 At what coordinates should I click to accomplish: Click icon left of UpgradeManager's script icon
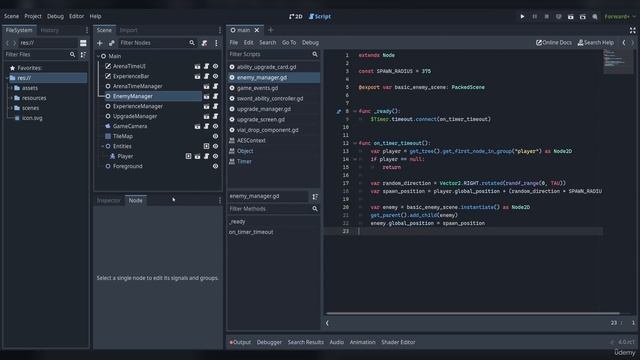point(207,116)
